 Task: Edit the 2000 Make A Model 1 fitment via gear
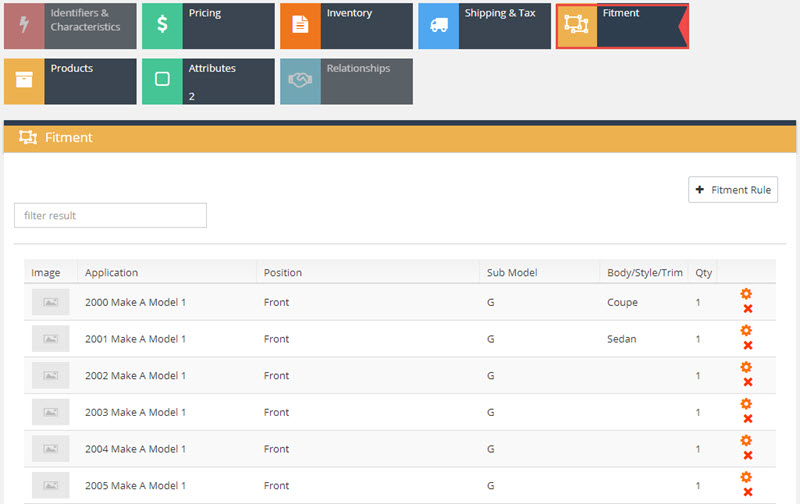pos(746,294)
